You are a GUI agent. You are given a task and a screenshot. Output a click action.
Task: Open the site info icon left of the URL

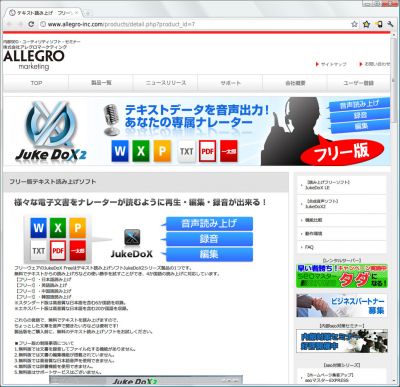[x=43, y=24]
